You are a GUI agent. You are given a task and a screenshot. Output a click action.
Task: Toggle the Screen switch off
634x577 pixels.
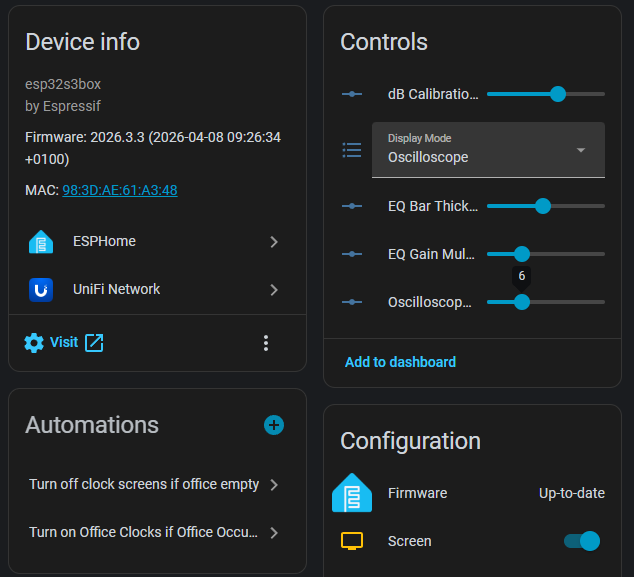click(x=582, y=541)
